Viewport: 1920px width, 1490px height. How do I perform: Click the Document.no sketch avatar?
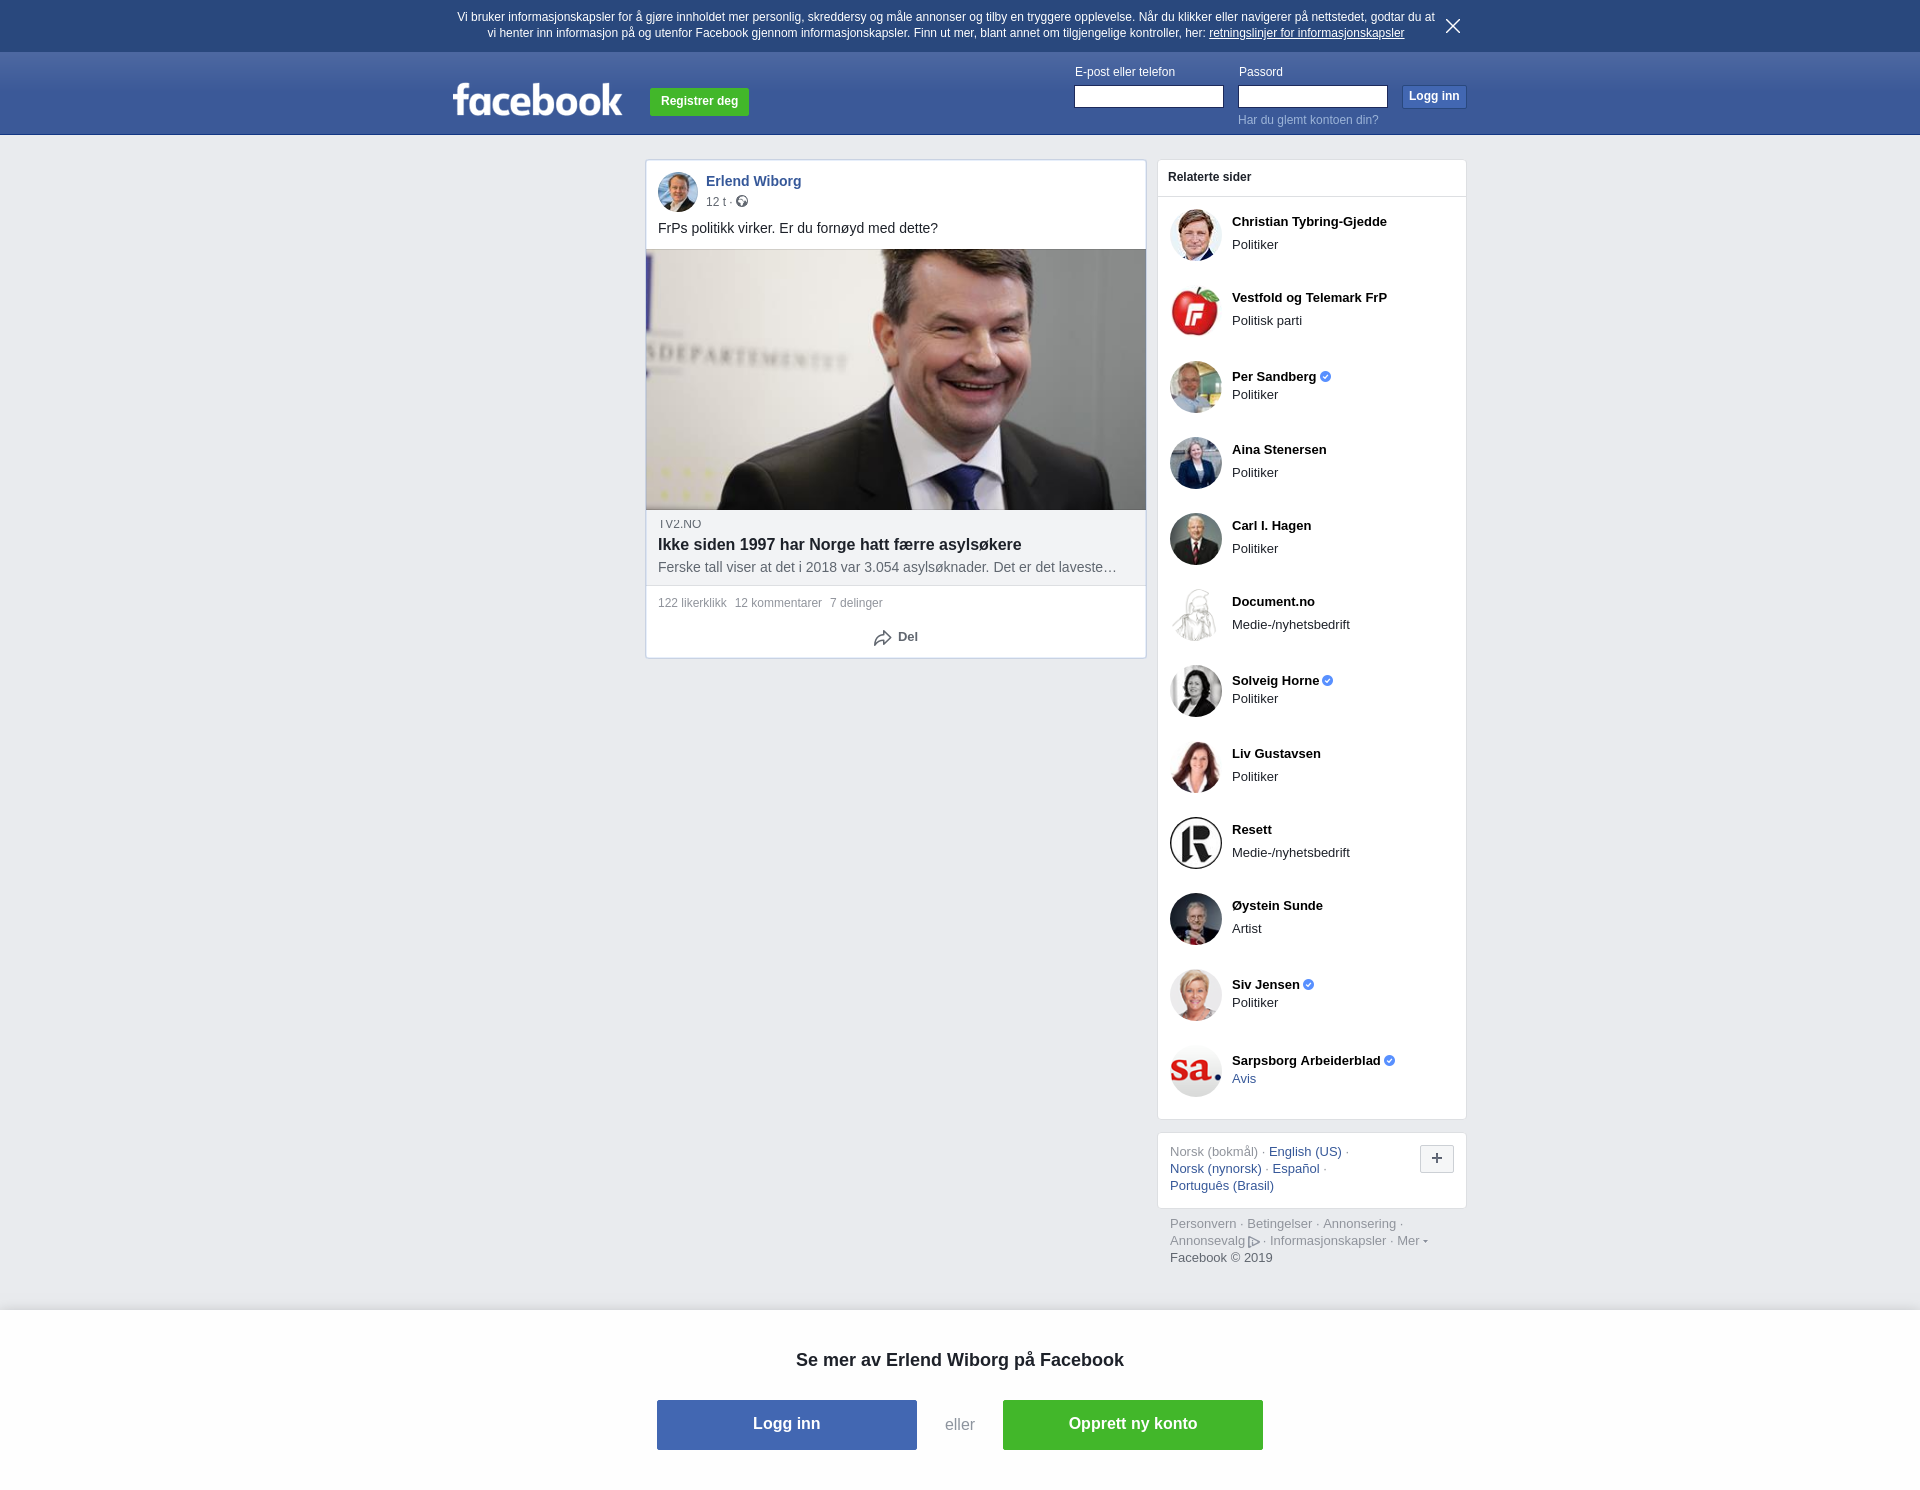coord(1195,615)
